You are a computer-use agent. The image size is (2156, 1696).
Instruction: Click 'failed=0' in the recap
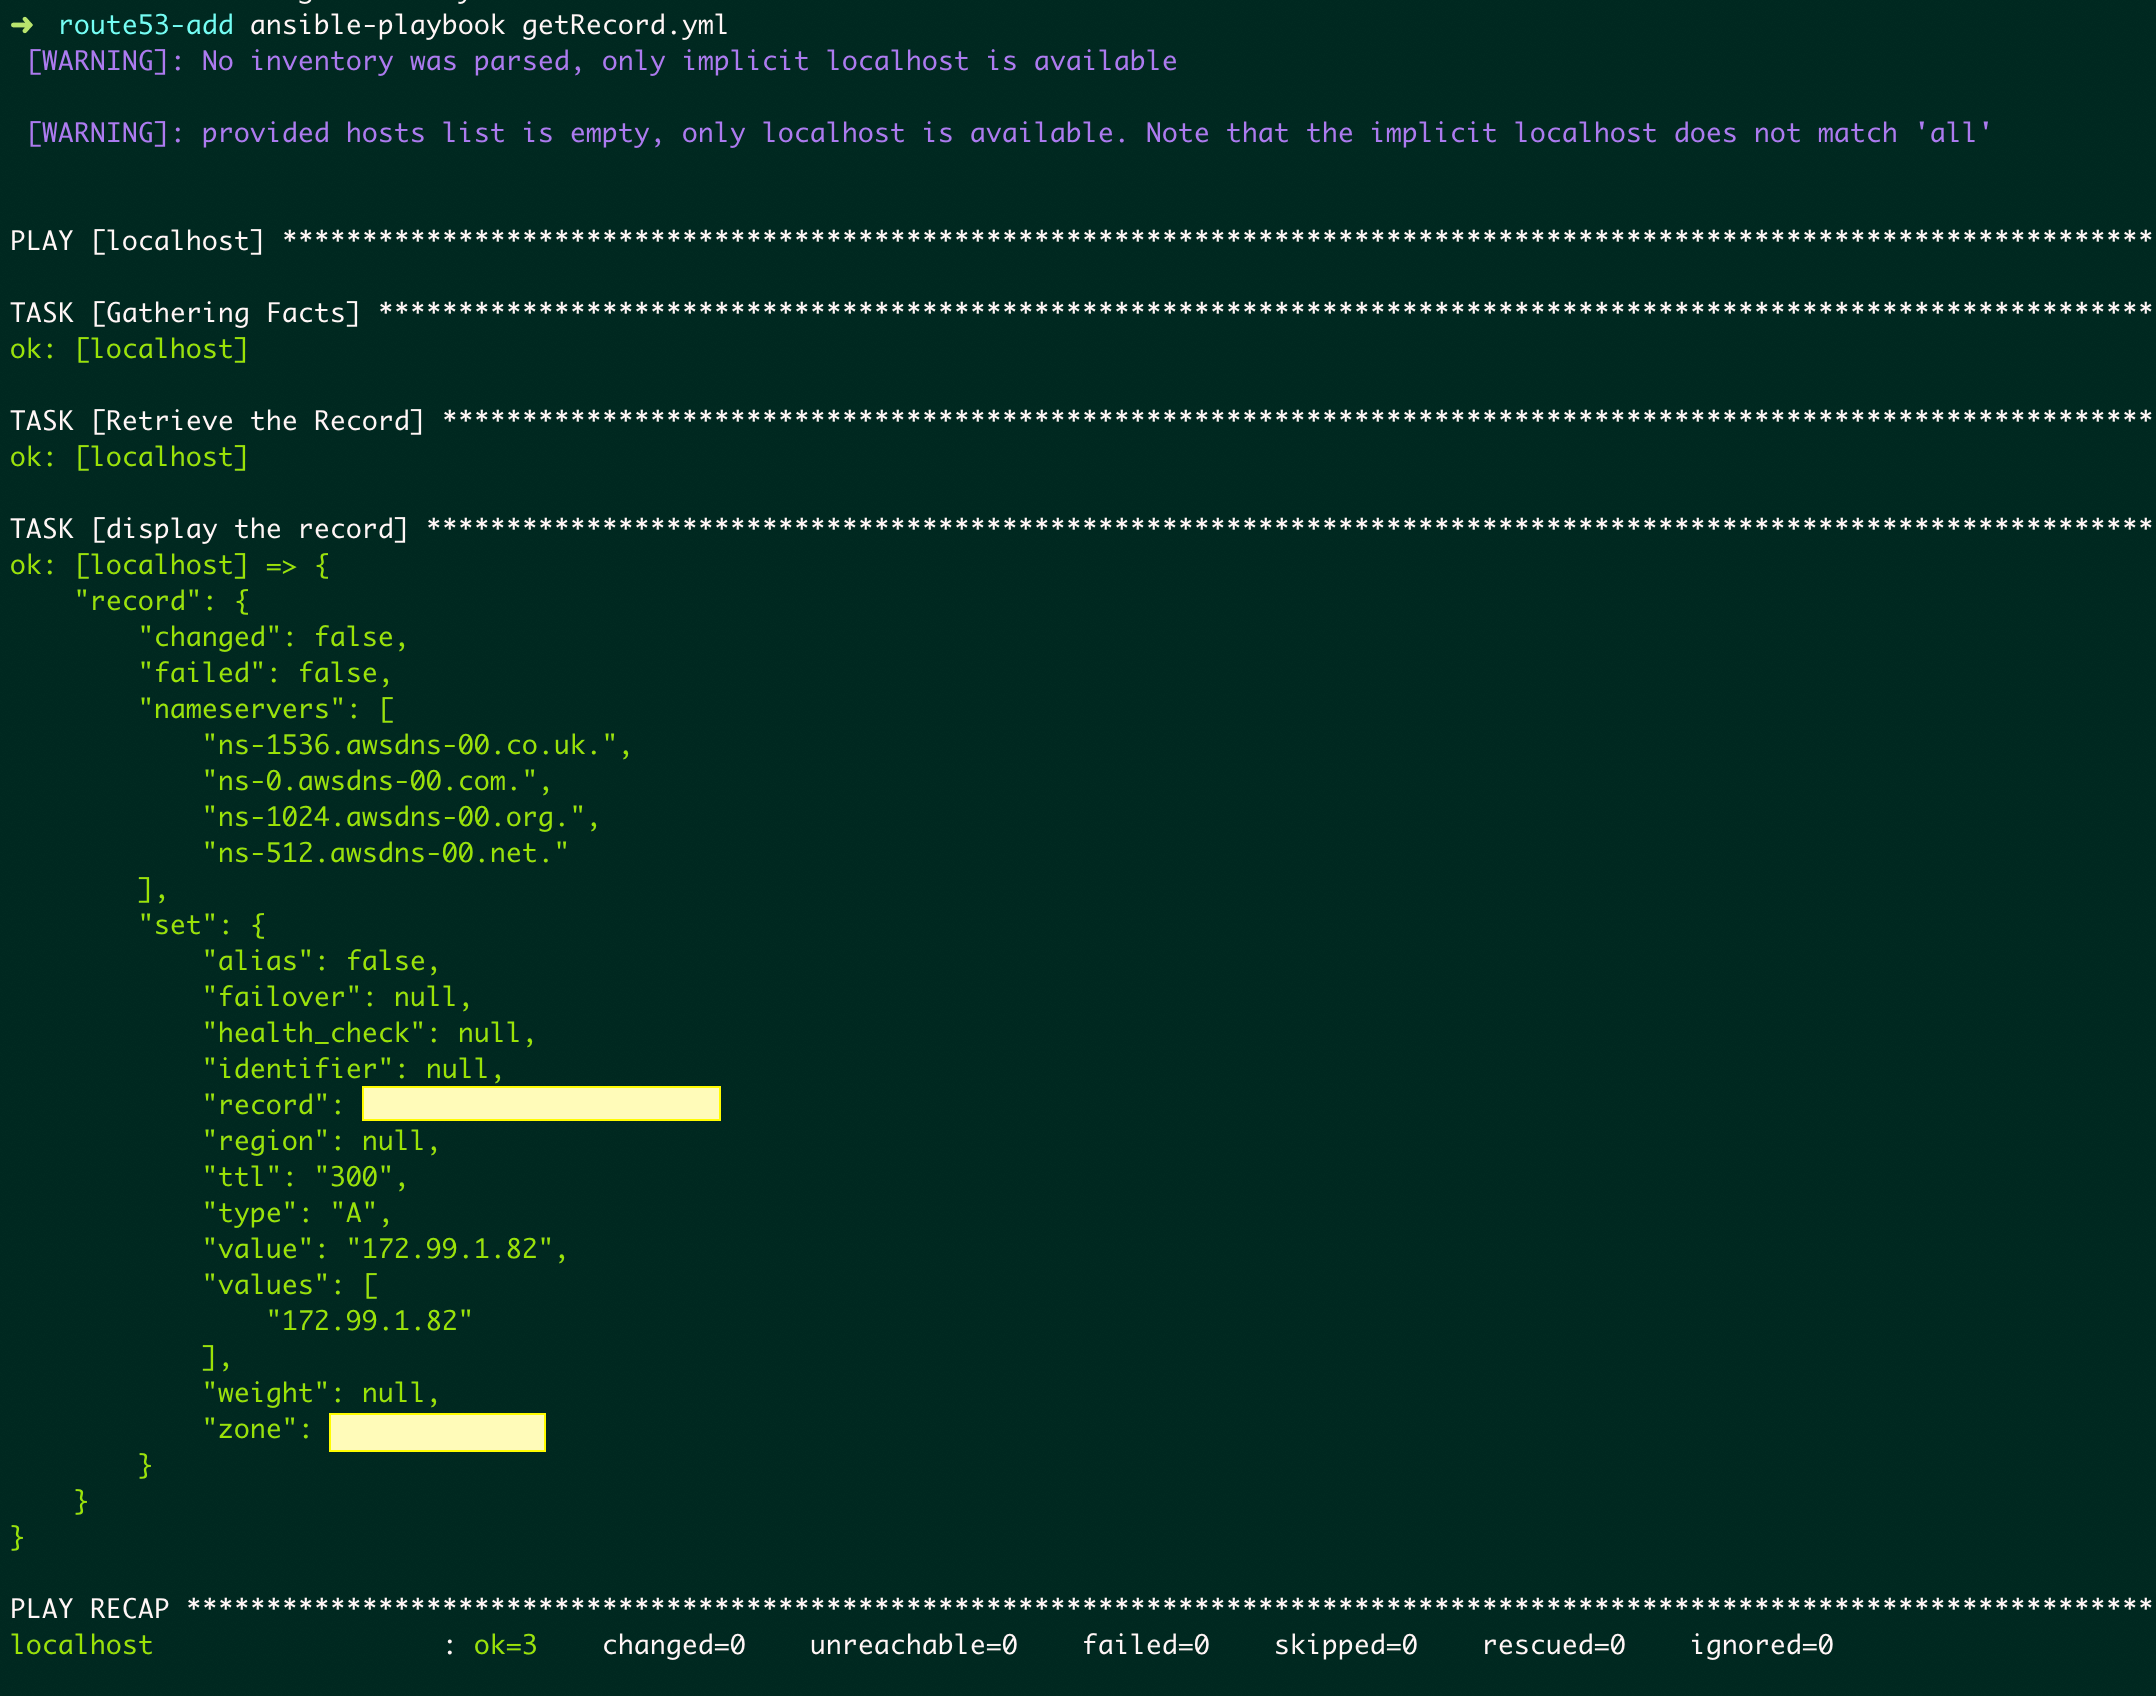click(1146, 1645)
